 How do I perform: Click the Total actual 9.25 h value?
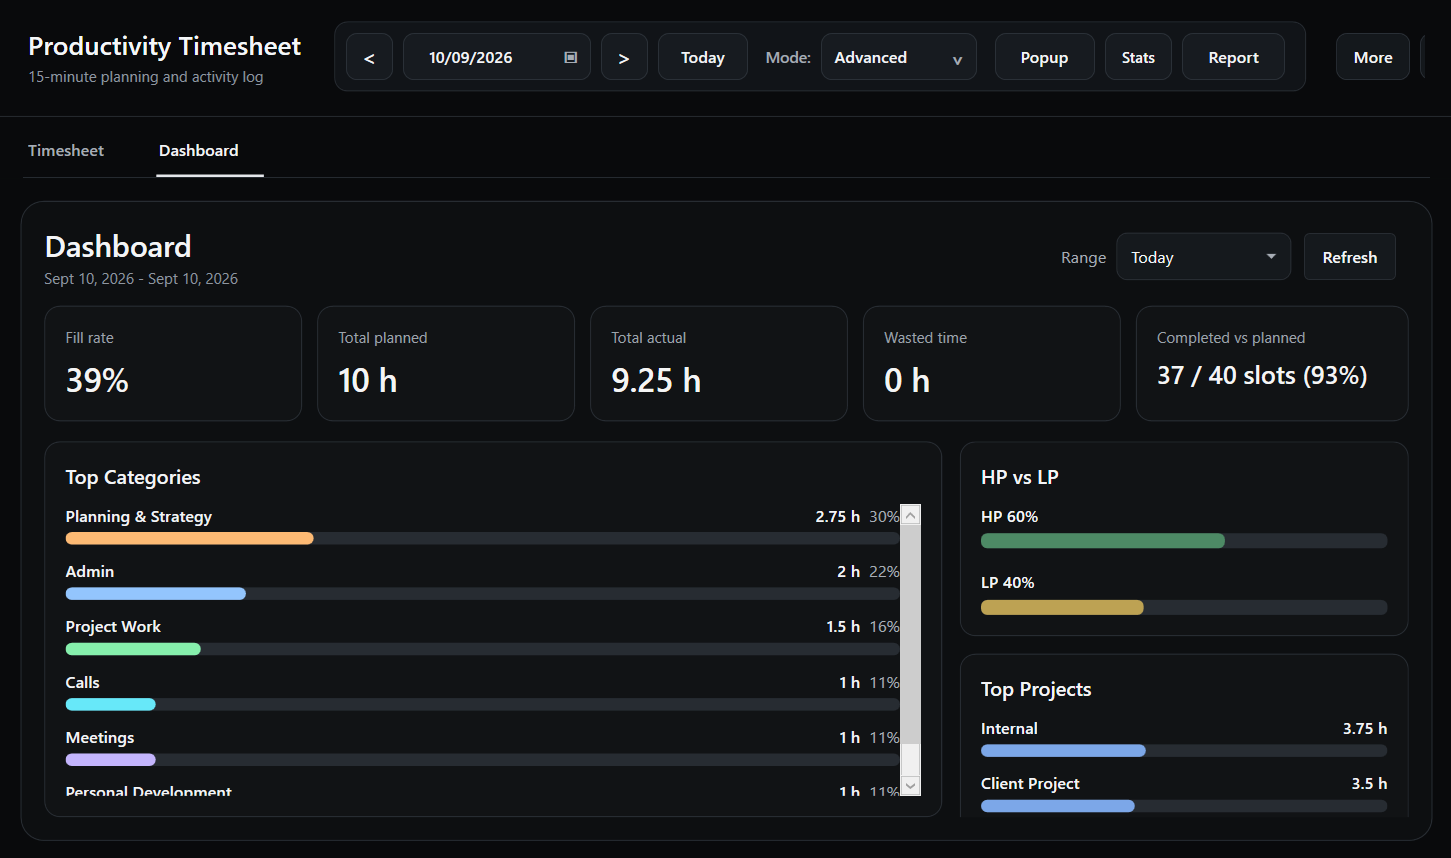pyautogui.click(x=656, y=380)
